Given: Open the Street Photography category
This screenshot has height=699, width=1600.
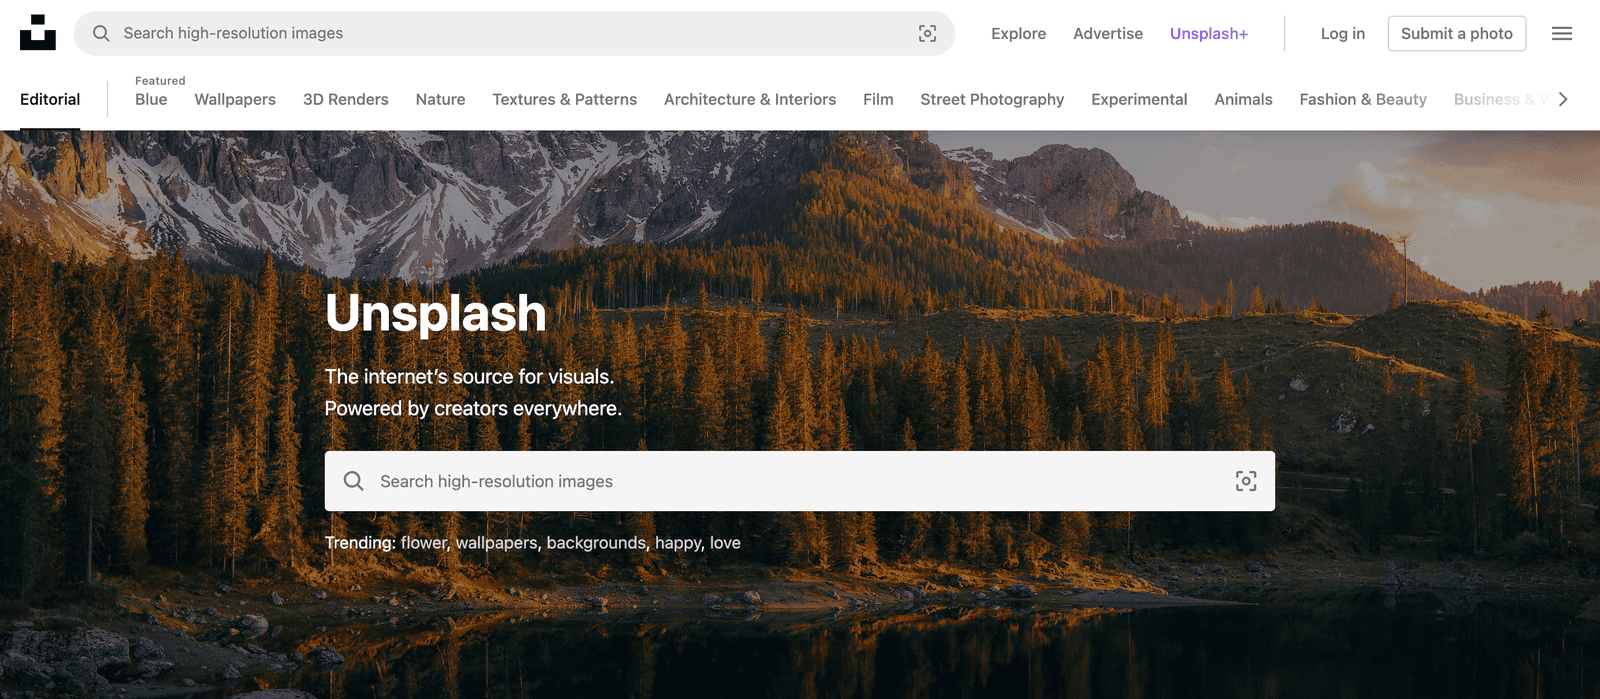Looking at the screenshot, I should point(992,99).
